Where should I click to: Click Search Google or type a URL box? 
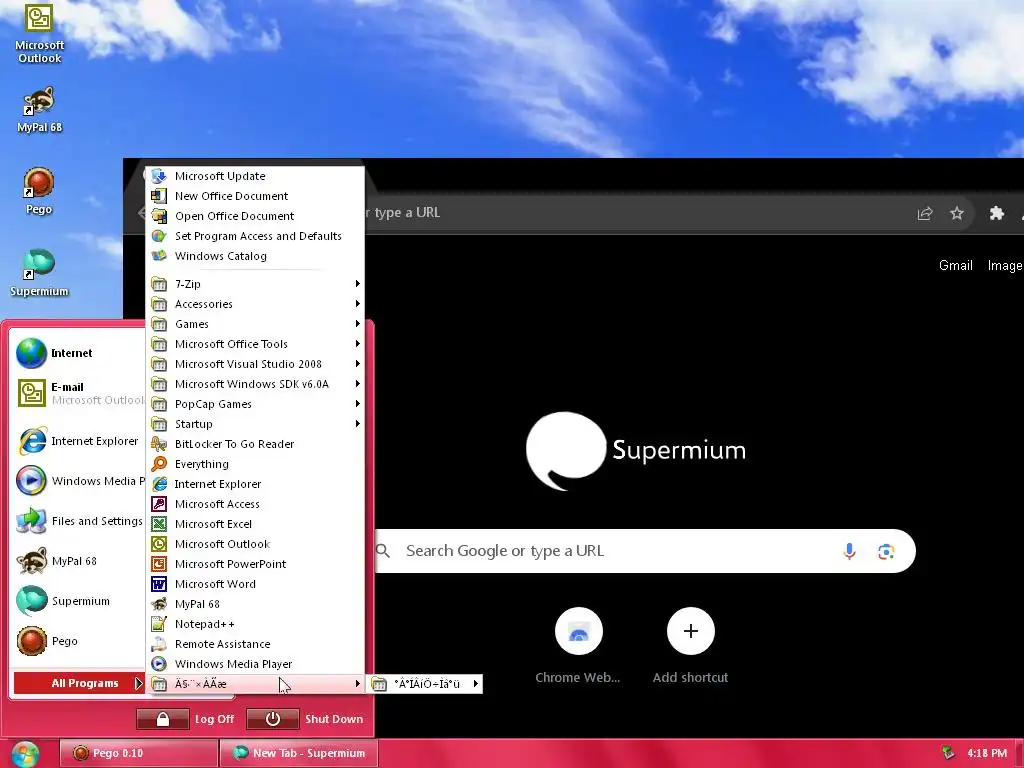click(643, 551)
